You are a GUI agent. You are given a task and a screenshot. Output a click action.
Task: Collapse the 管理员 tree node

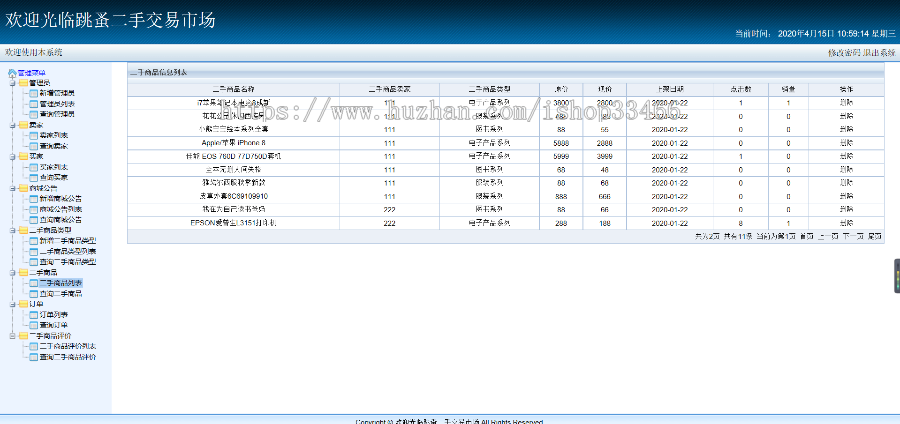point(12,83)
